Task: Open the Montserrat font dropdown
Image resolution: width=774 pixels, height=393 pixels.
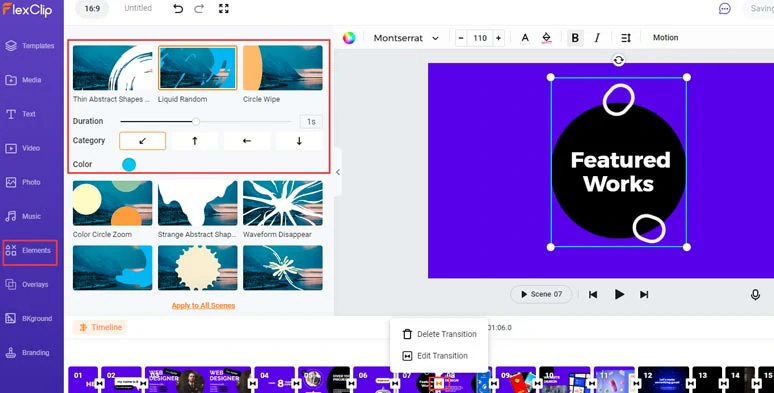Action: [406, 38]
